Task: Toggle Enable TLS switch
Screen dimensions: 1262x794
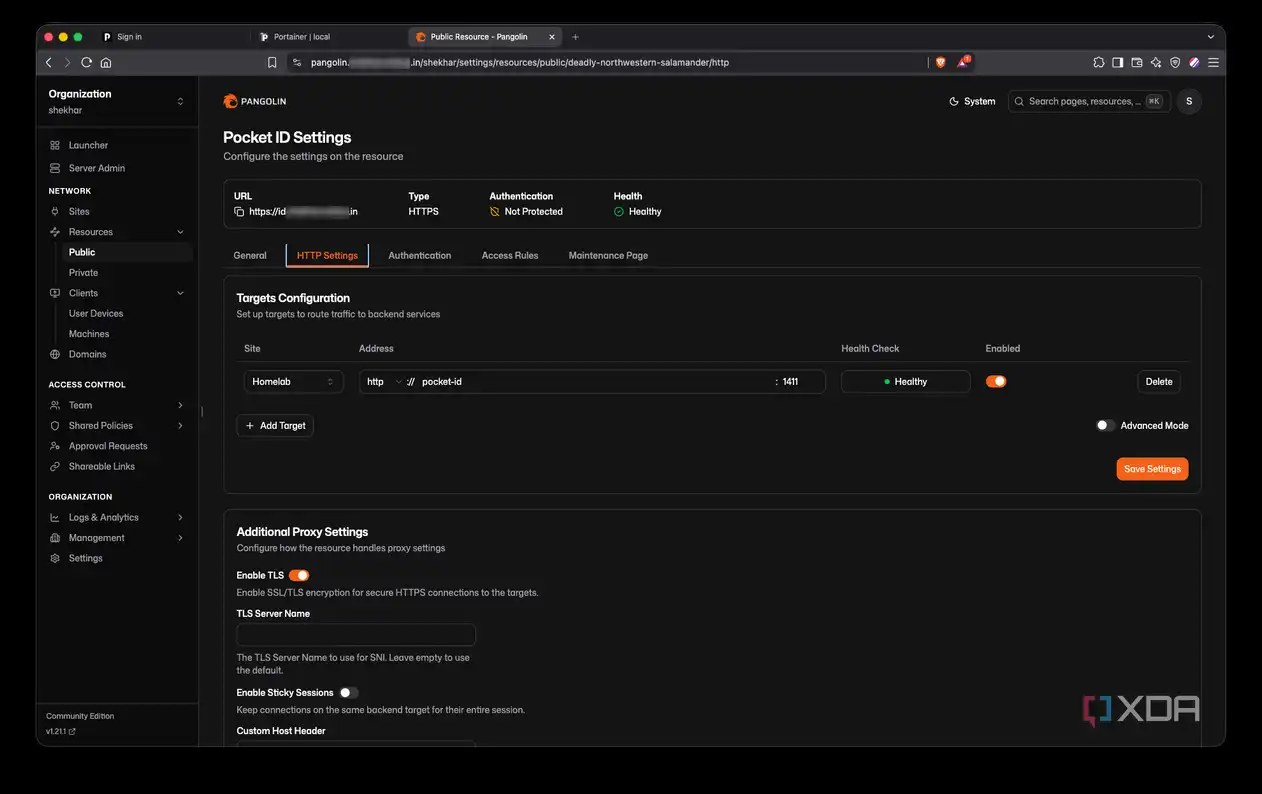Action: click(299, 575)
